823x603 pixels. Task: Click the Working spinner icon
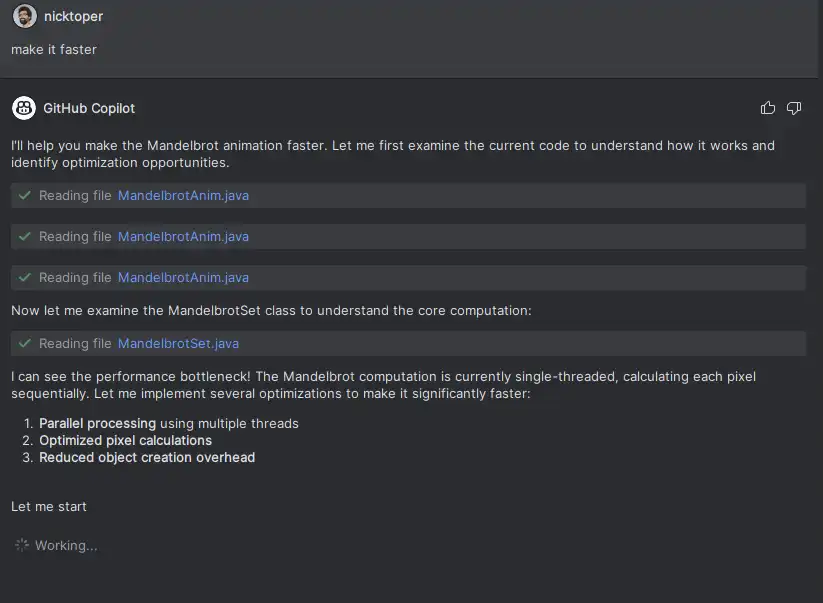[x=22, y=545]
